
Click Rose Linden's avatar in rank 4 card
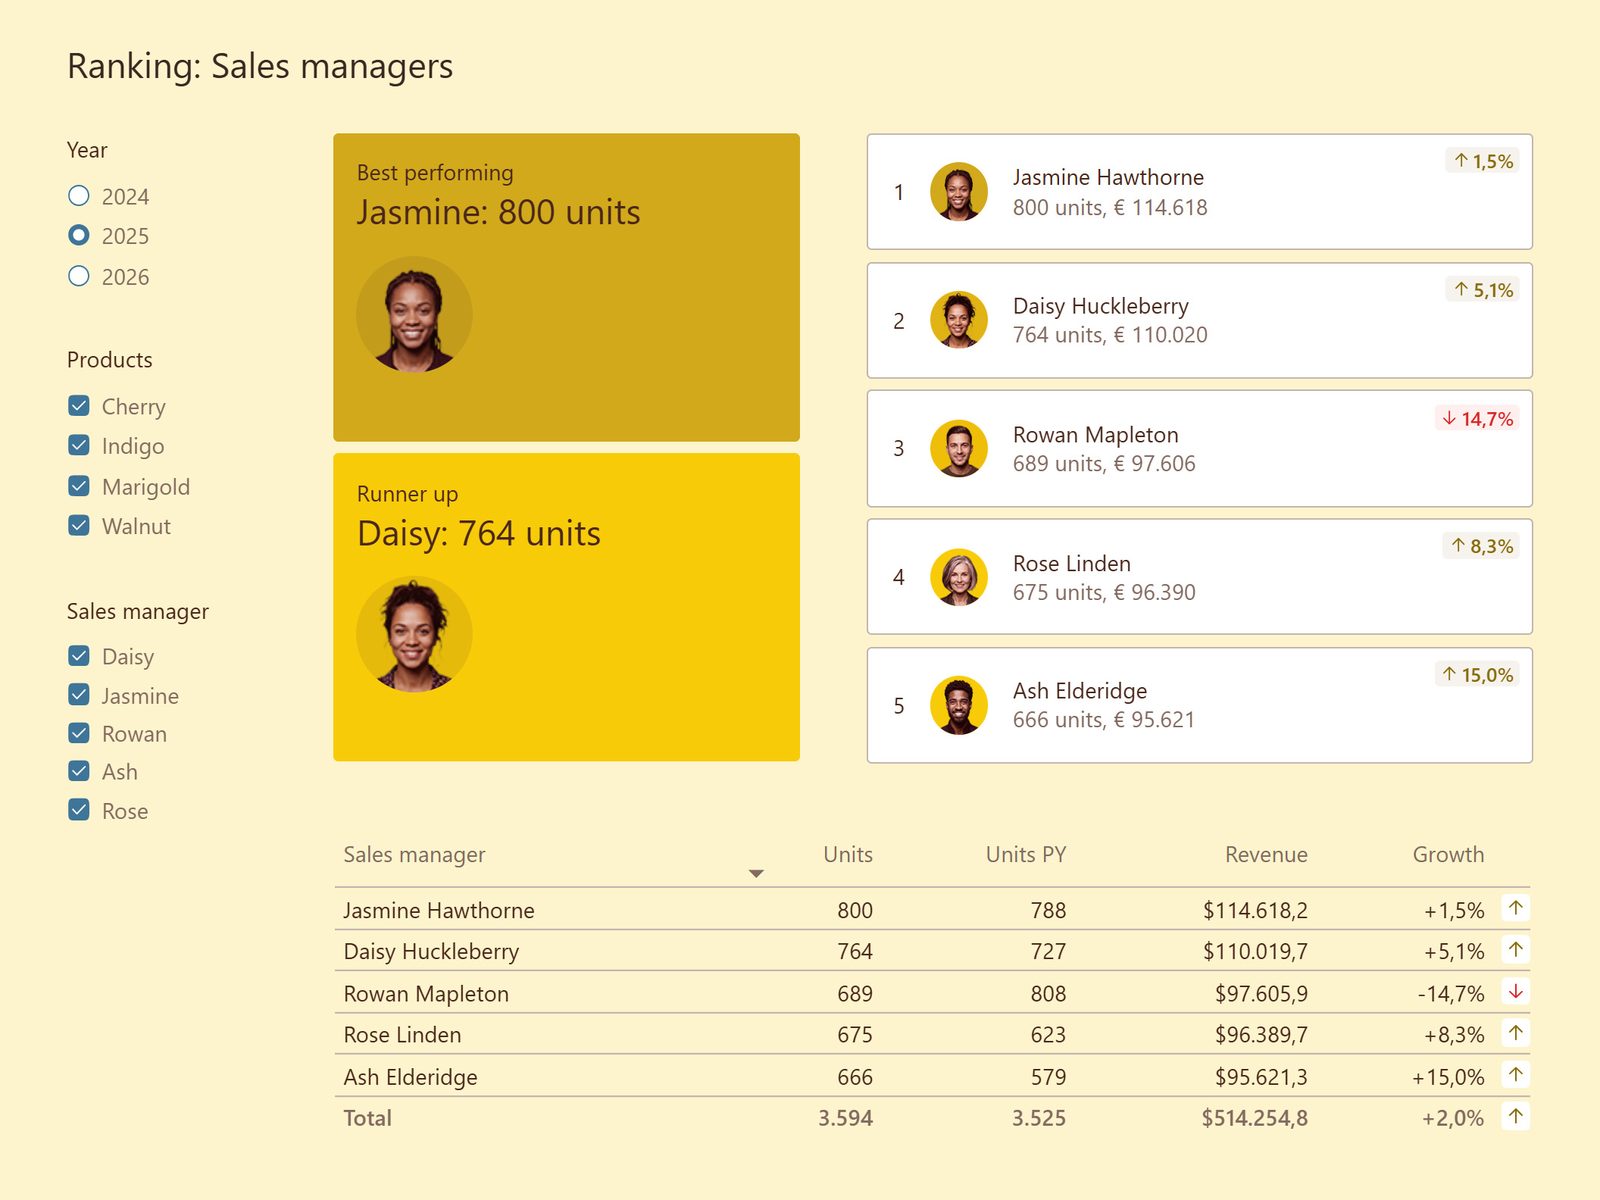pyautogui.click(x=959, y=577)
